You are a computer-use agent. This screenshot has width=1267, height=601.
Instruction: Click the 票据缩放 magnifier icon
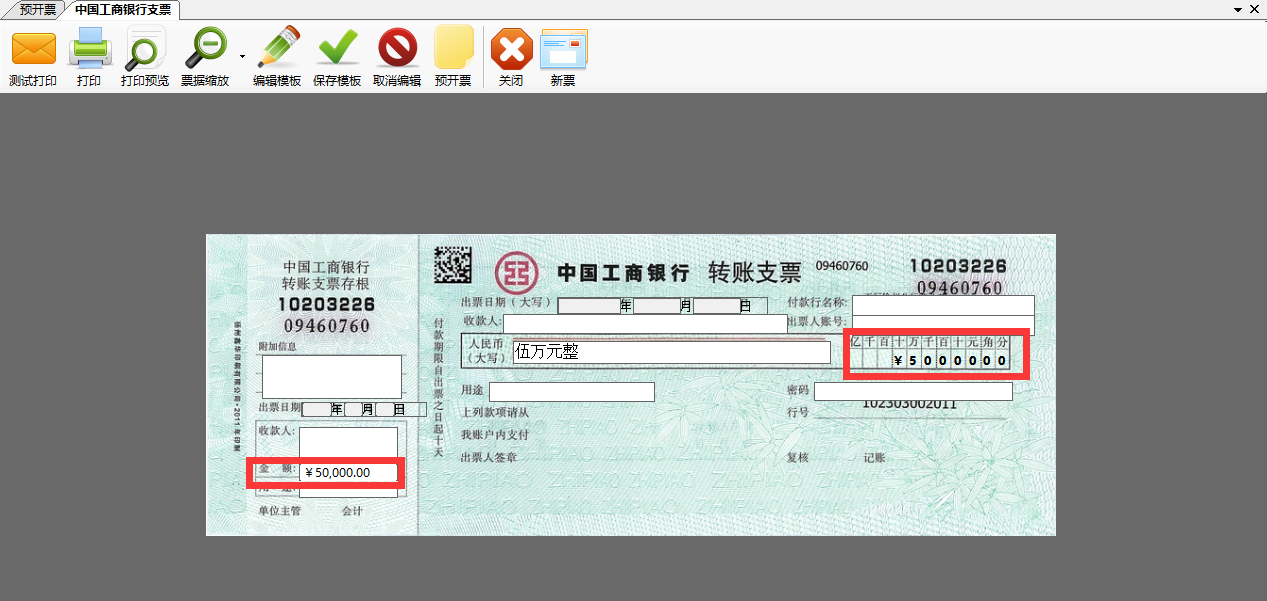click(208, 48)
